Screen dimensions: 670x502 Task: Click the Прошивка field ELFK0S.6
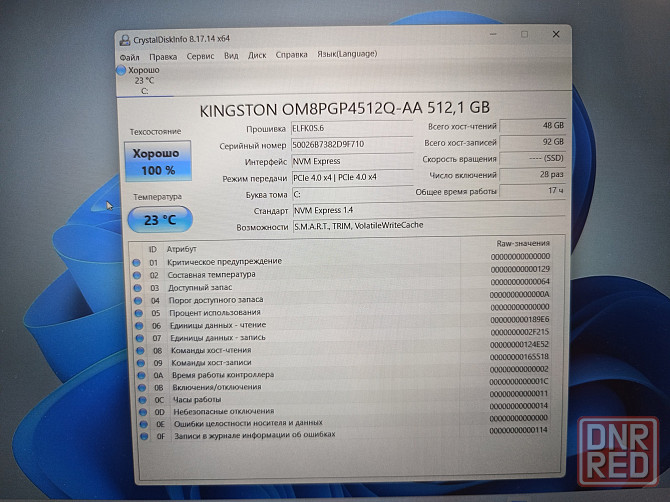352,128
